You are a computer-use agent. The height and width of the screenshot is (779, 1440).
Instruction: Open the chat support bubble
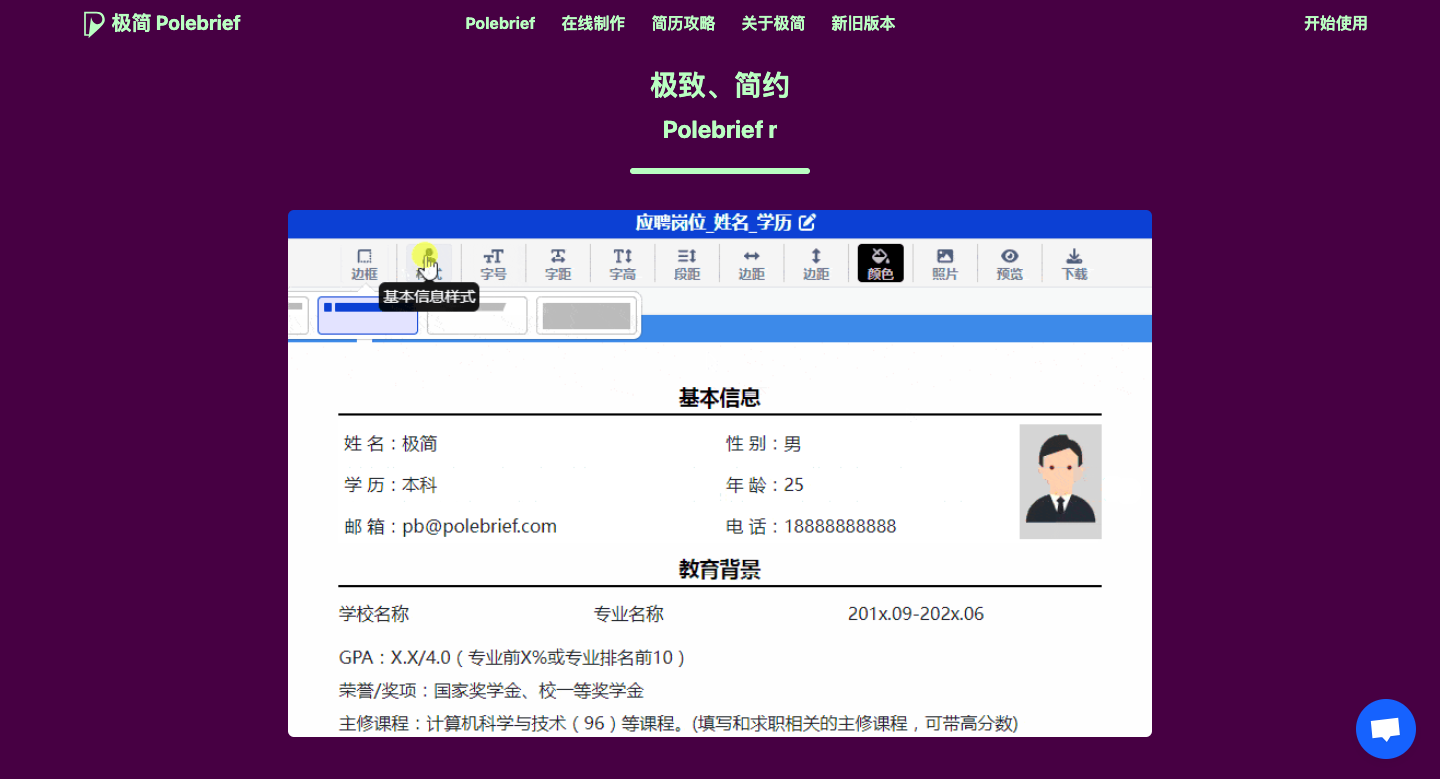(x=1385, y=729)
